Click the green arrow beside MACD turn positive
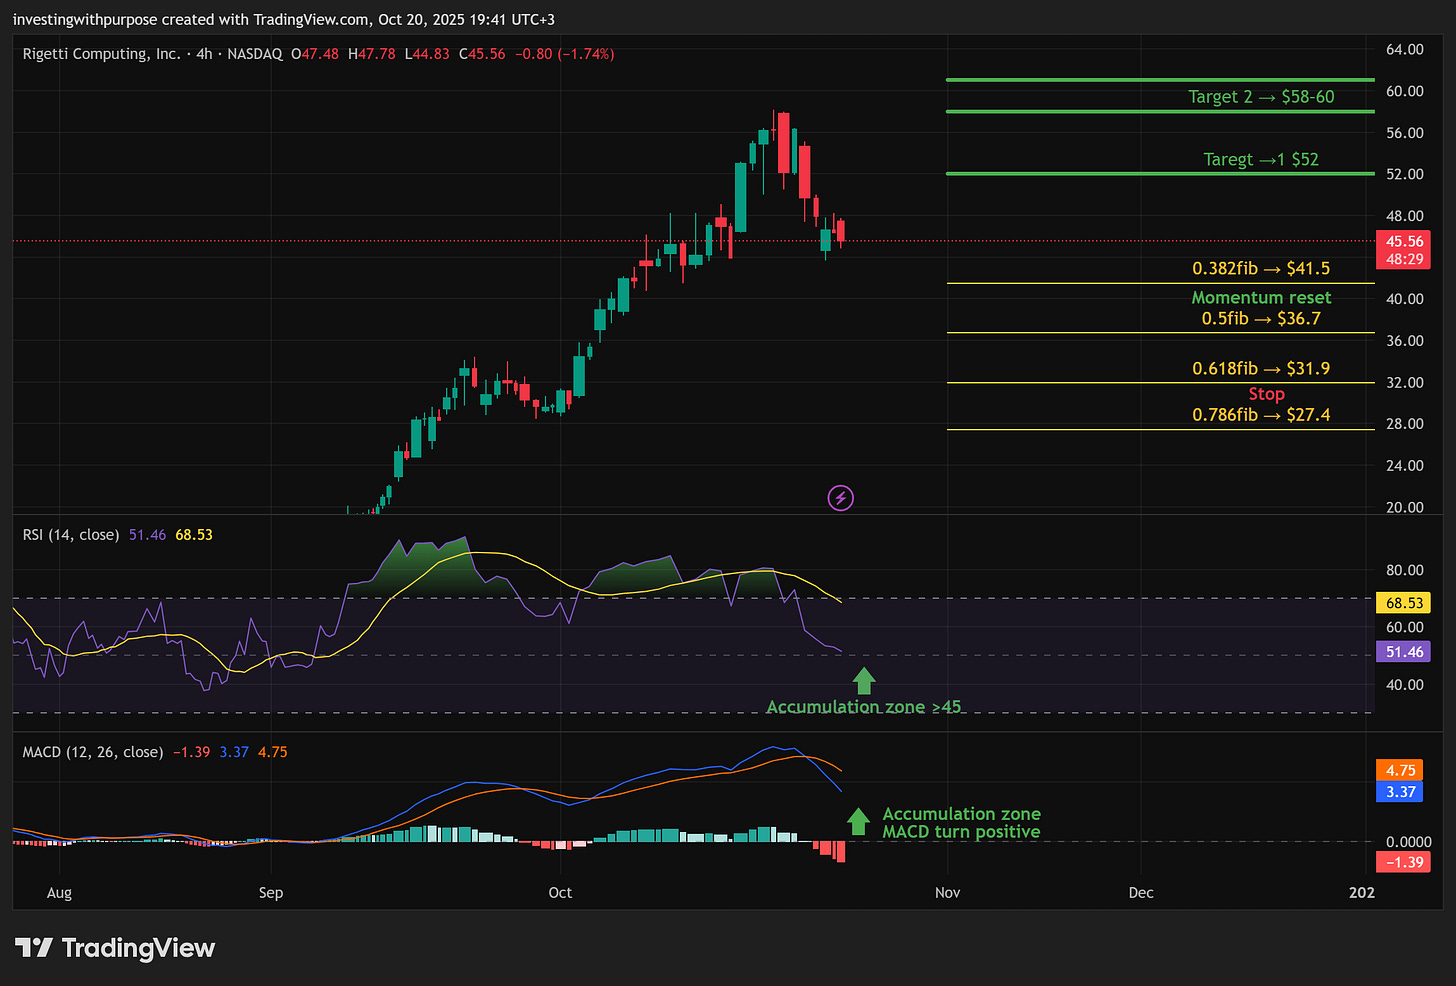Viewport: 1456px width, 986px height. [x=858, y=822]
